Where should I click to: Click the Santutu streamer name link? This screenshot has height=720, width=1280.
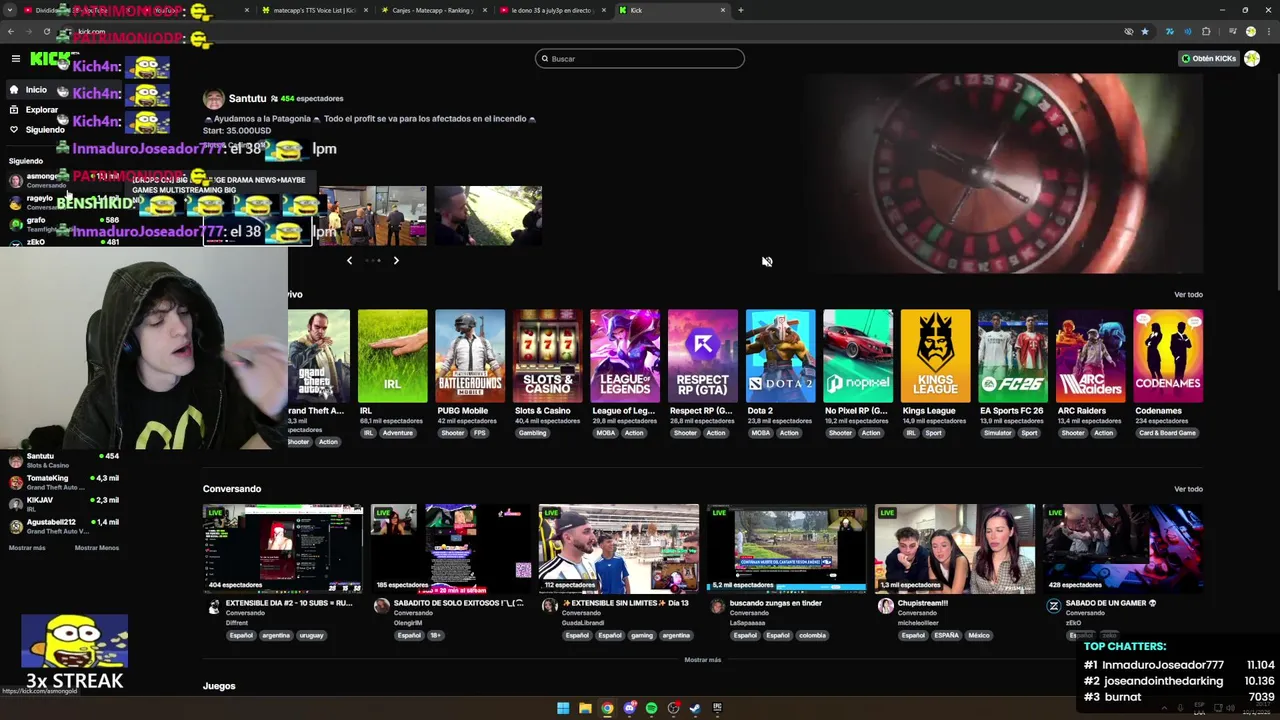pos(247,99)
